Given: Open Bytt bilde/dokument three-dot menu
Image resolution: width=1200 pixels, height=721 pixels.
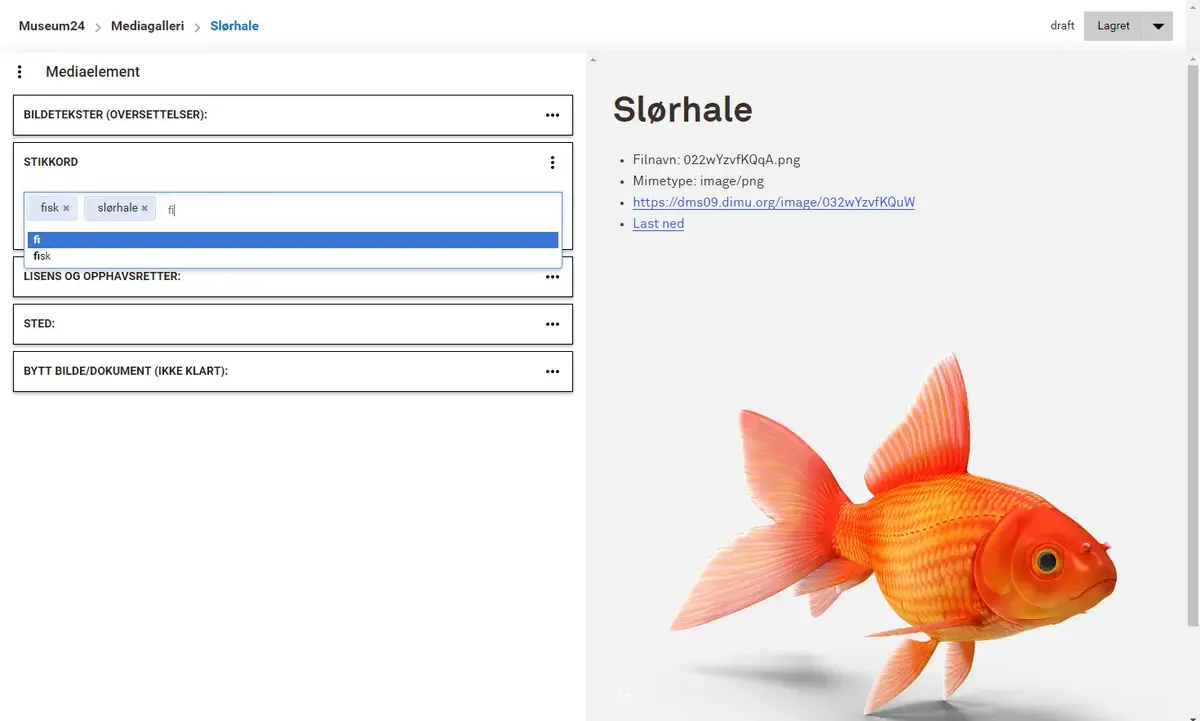Looking at the screenshot, I should [552, 371].
